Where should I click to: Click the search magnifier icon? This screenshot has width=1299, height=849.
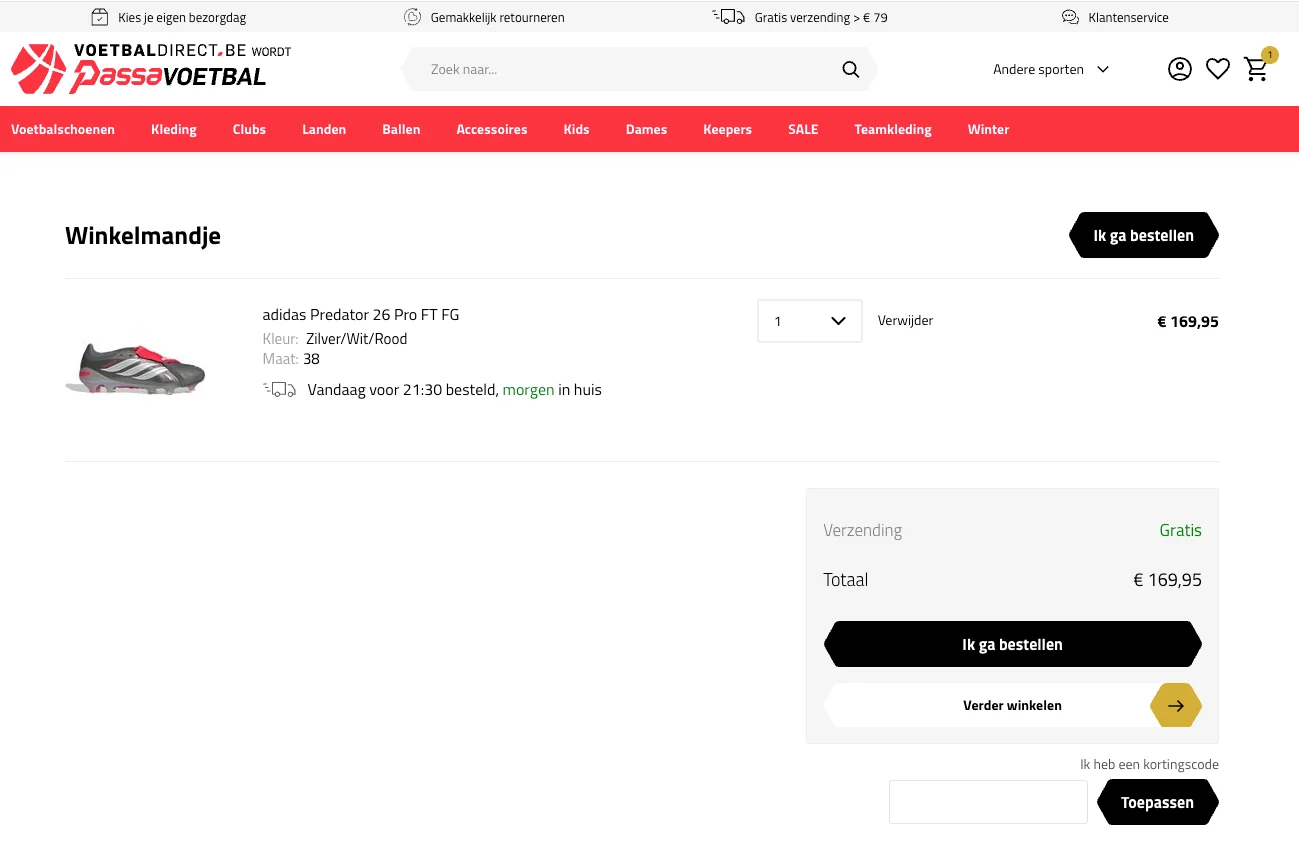click(850, 69)
